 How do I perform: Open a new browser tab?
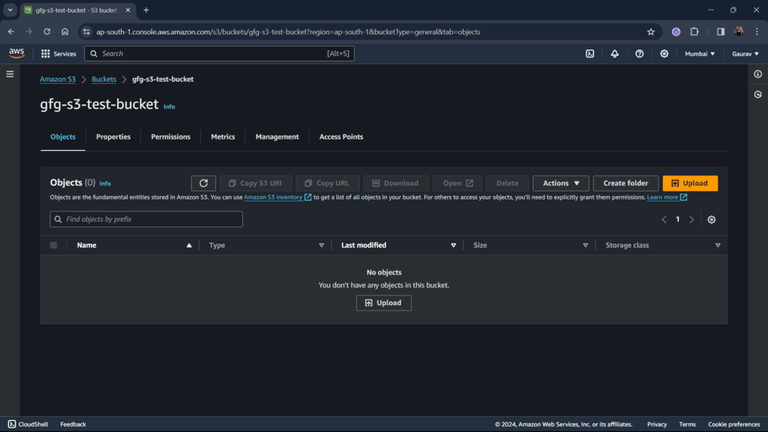point(146,10)
